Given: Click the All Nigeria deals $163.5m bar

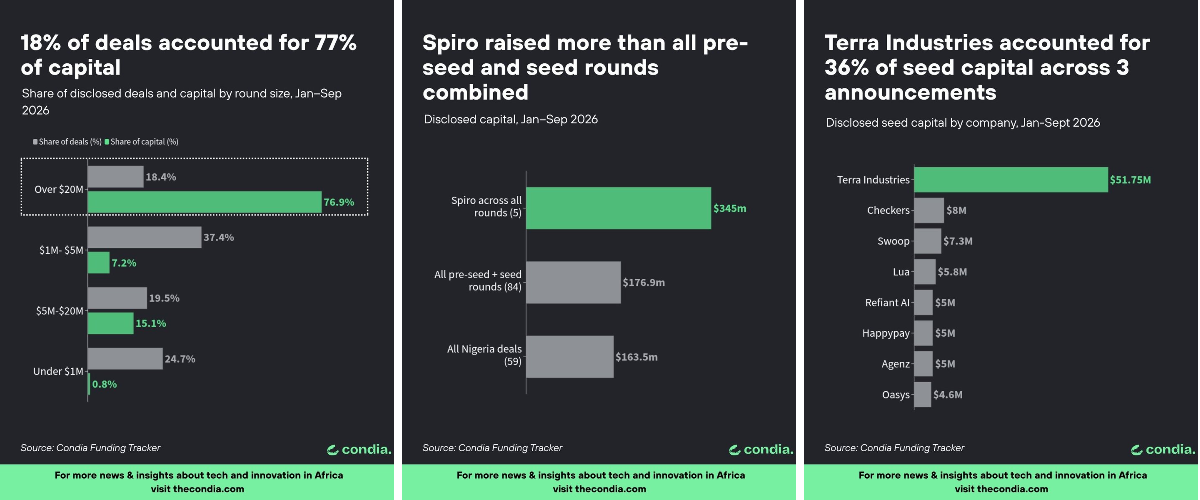Looking at the screenshot, I should pyautogui.click(x=570, y=356).
